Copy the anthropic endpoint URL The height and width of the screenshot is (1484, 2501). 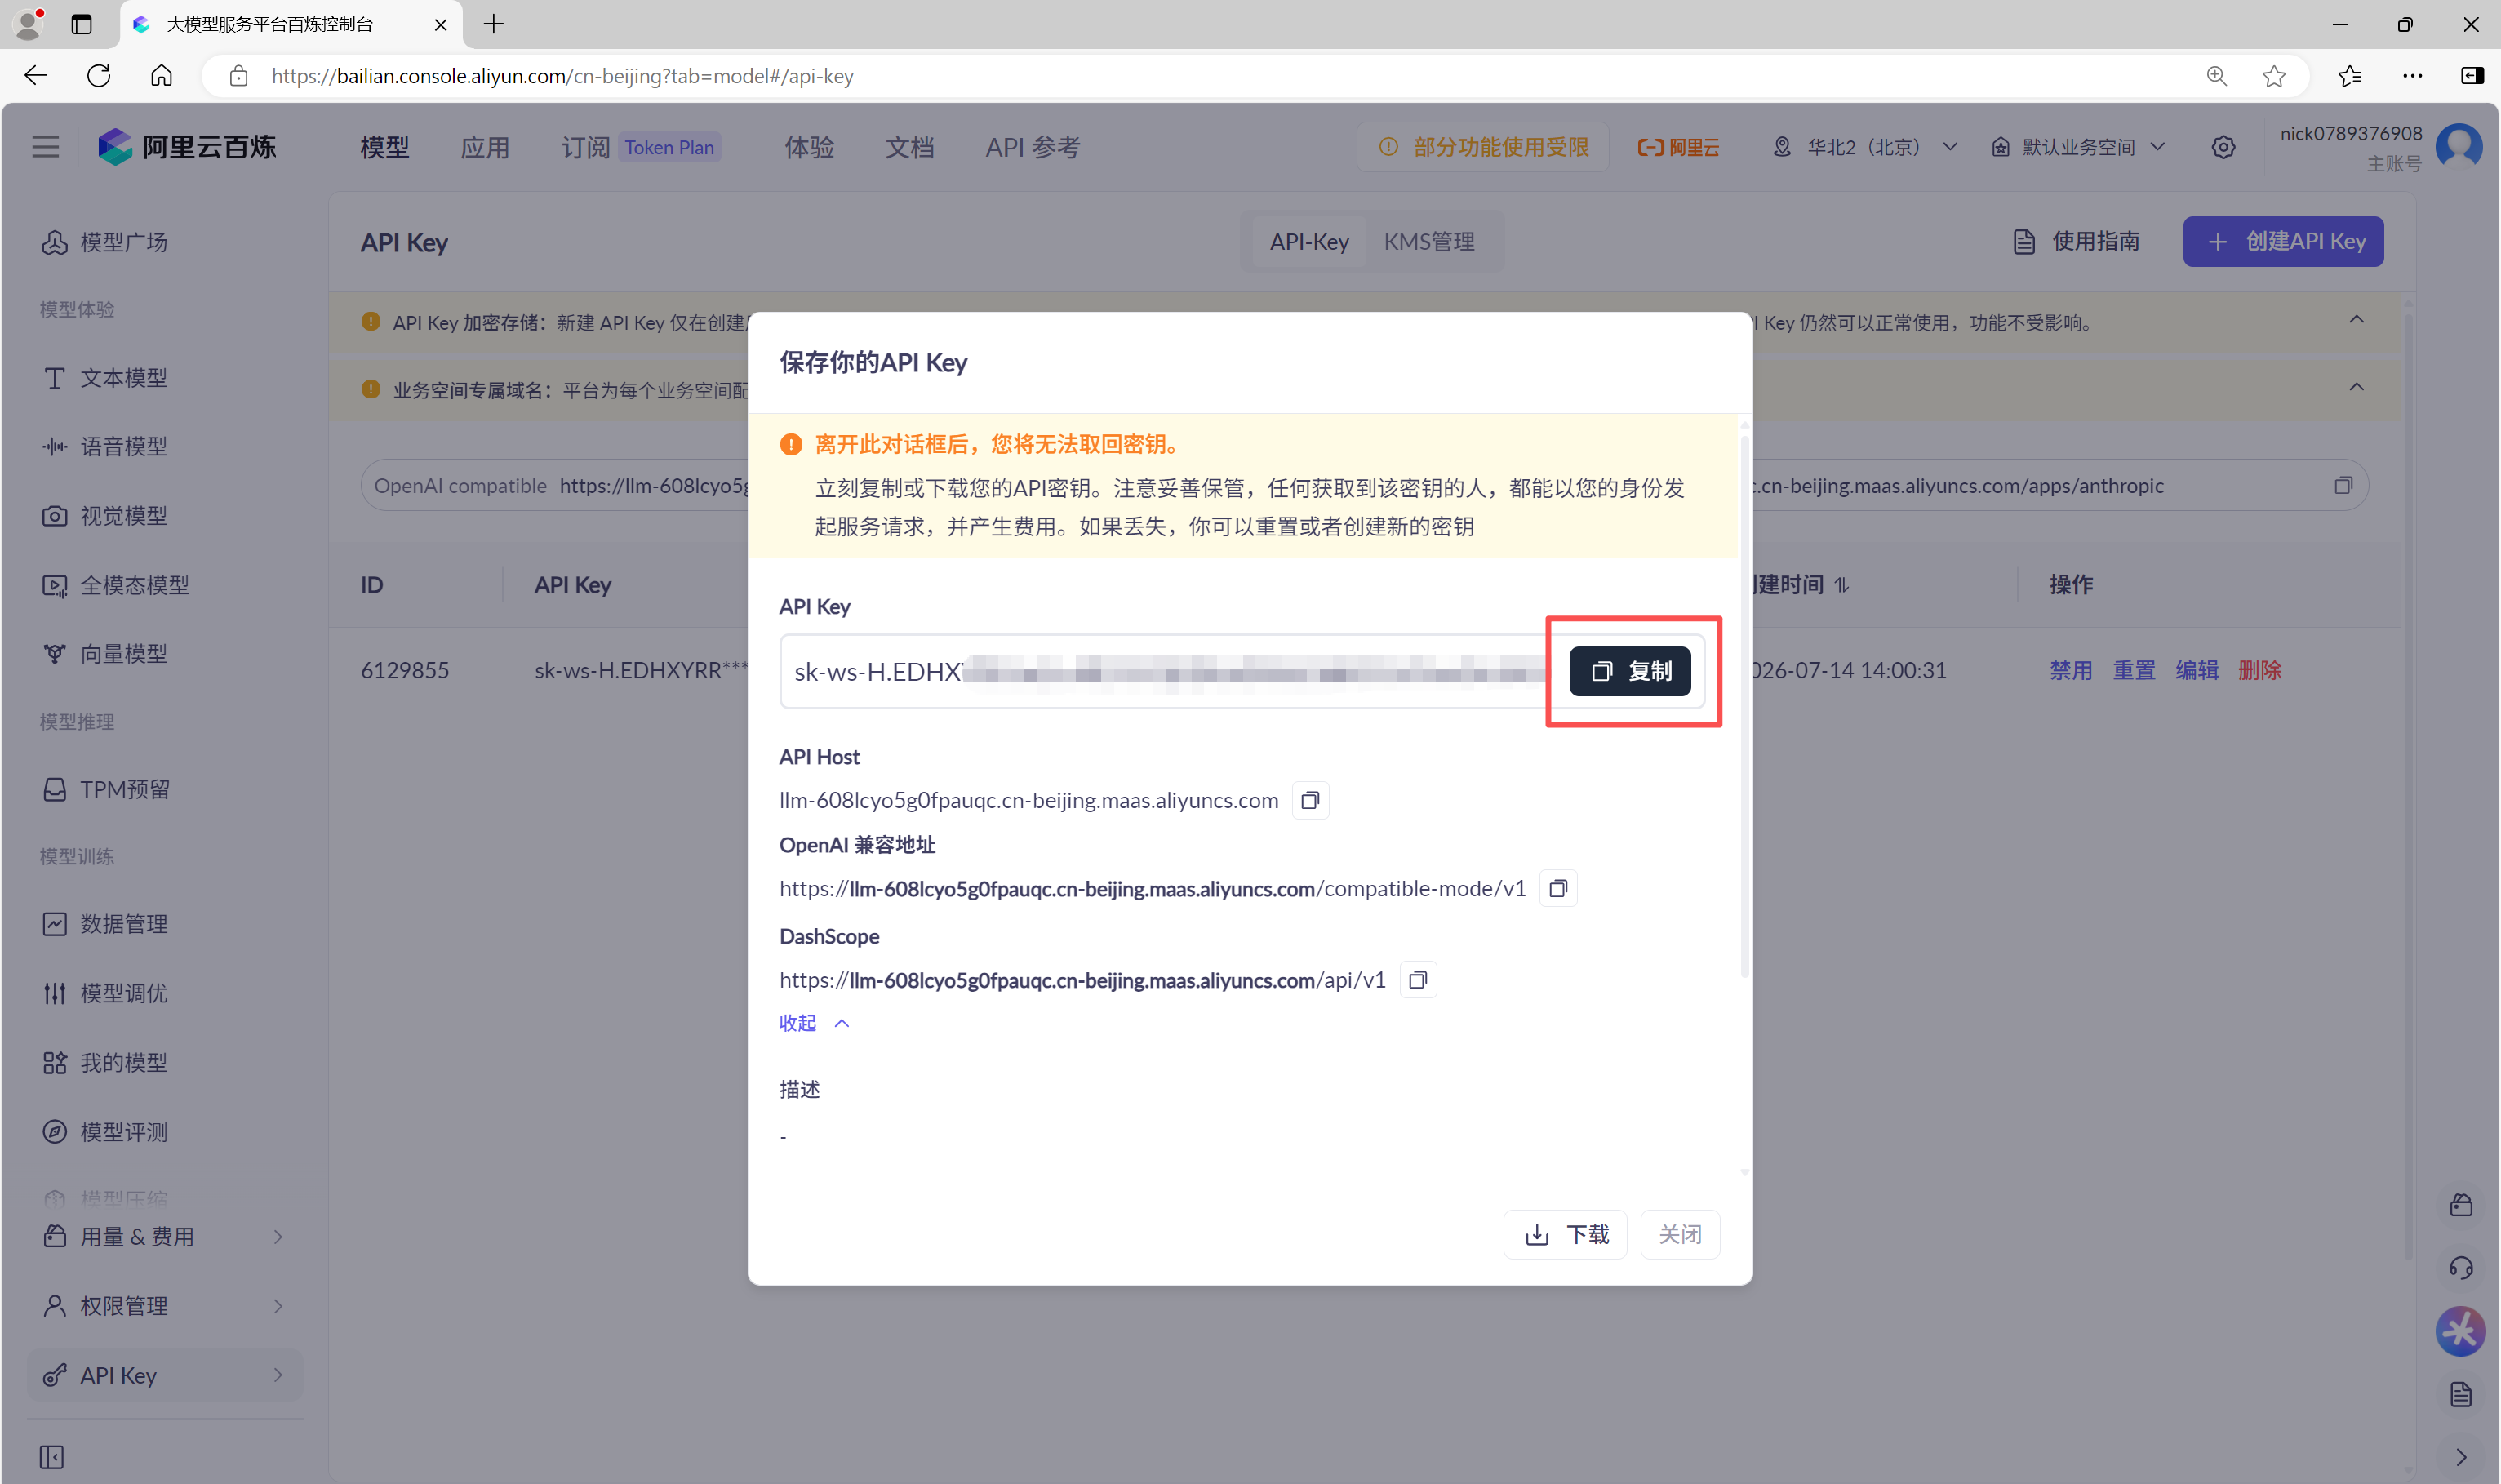(2343, 486)
